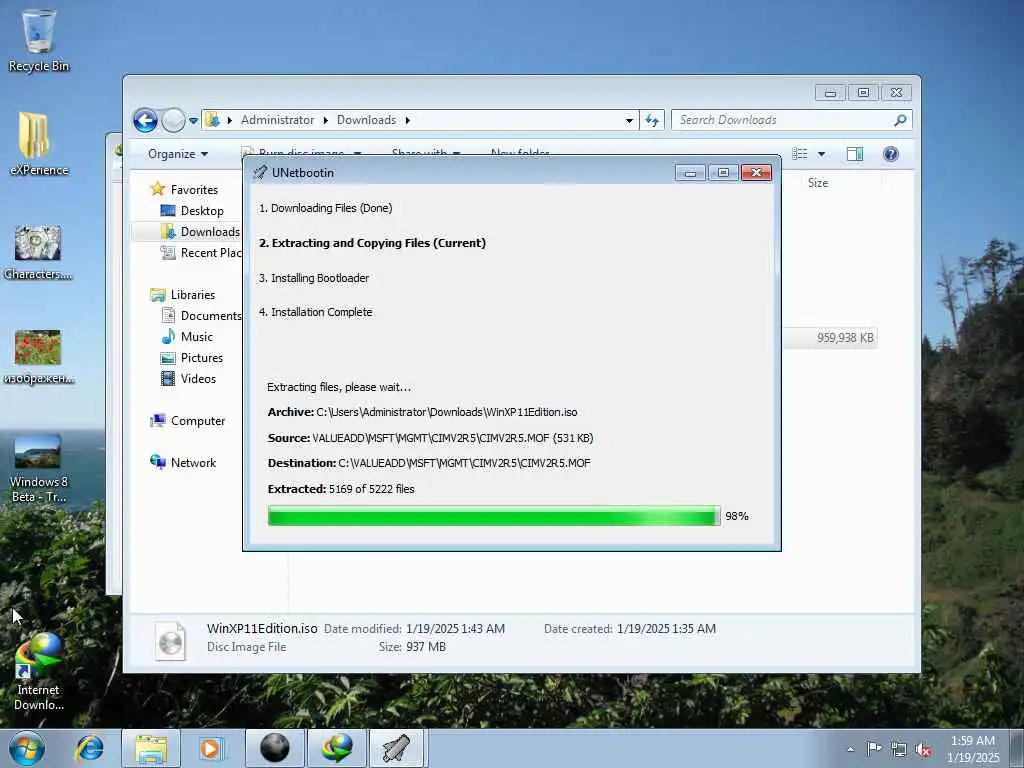The height and width of the screenshot is (768, 1024).
Task: Open the Windows Start menu orb
Action: click(x=27, y=748)
